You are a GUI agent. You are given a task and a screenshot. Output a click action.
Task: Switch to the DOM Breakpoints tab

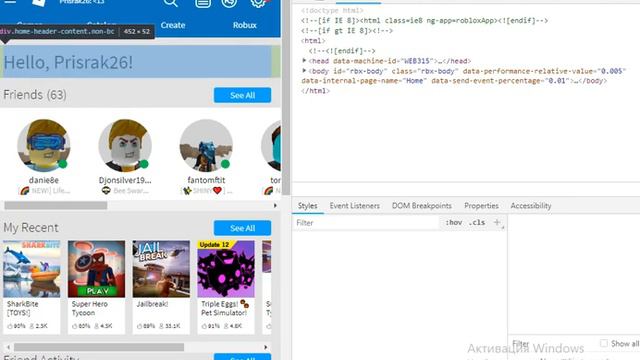coord(422,206)
